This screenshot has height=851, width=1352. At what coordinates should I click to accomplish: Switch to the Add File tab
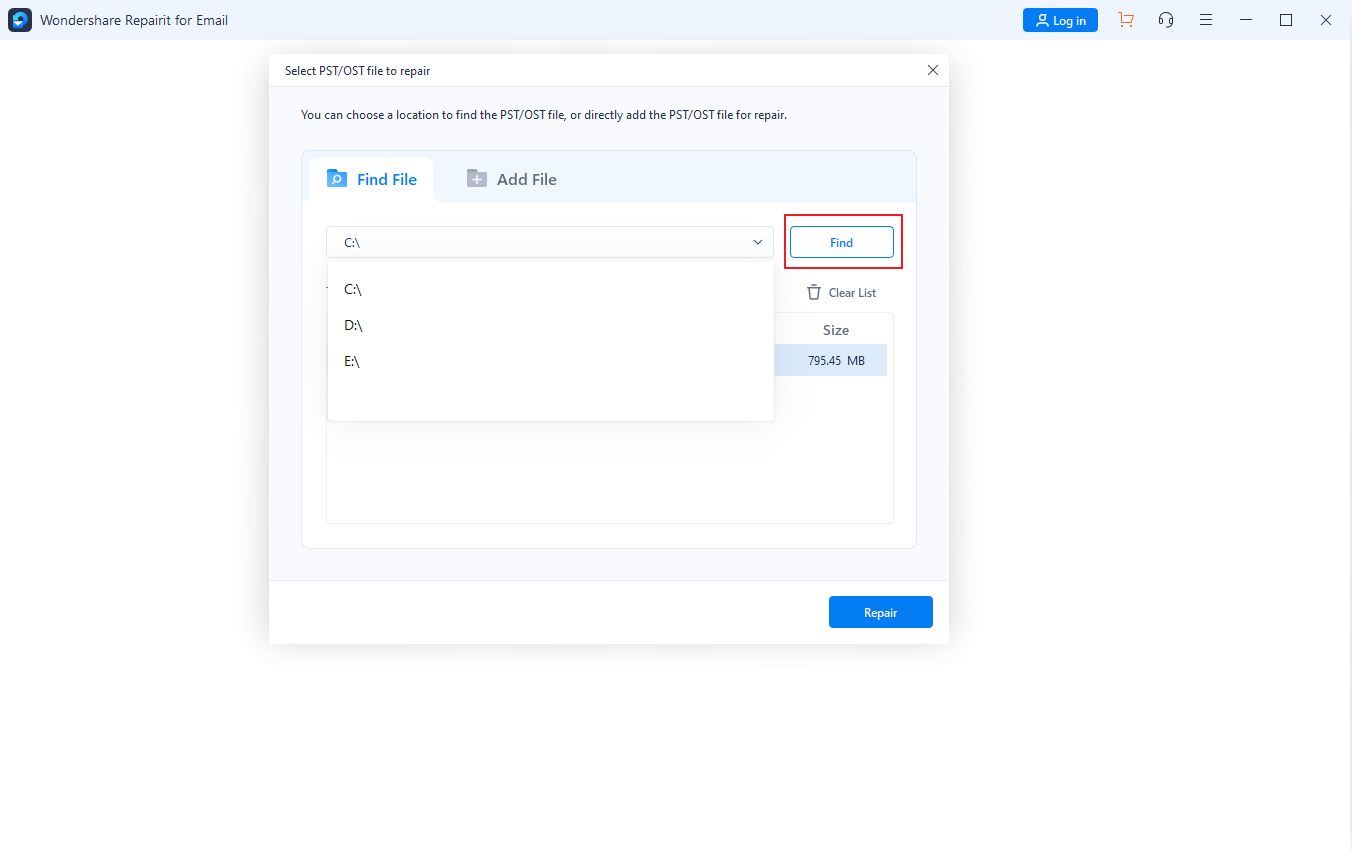click(x=512, y=180)
